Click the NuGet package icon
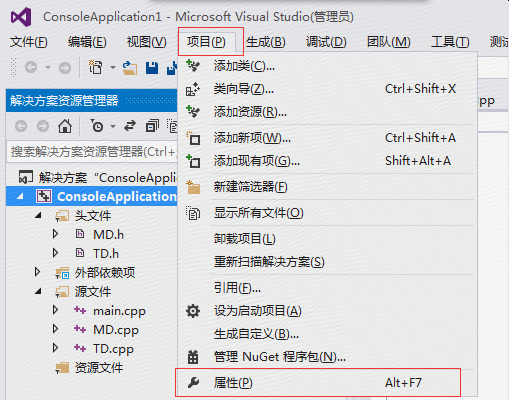Screen dimensions: 509x400 pos(193,357)
